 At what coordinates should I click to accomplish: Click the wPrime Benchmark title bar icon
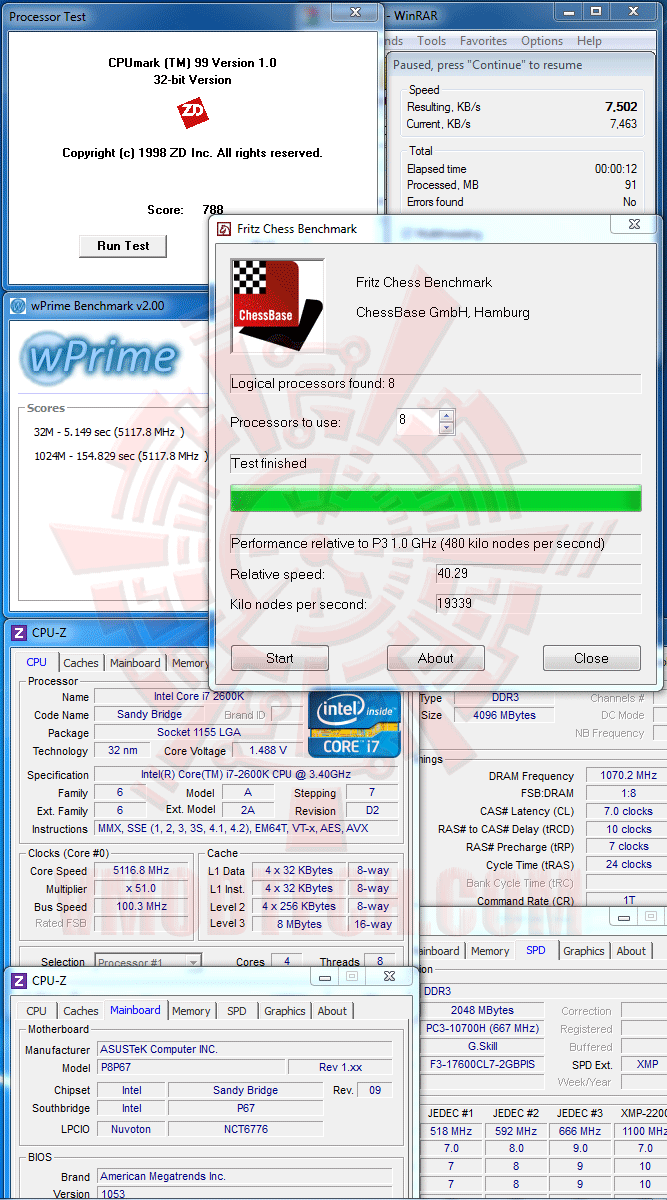(x=18, y=306)
